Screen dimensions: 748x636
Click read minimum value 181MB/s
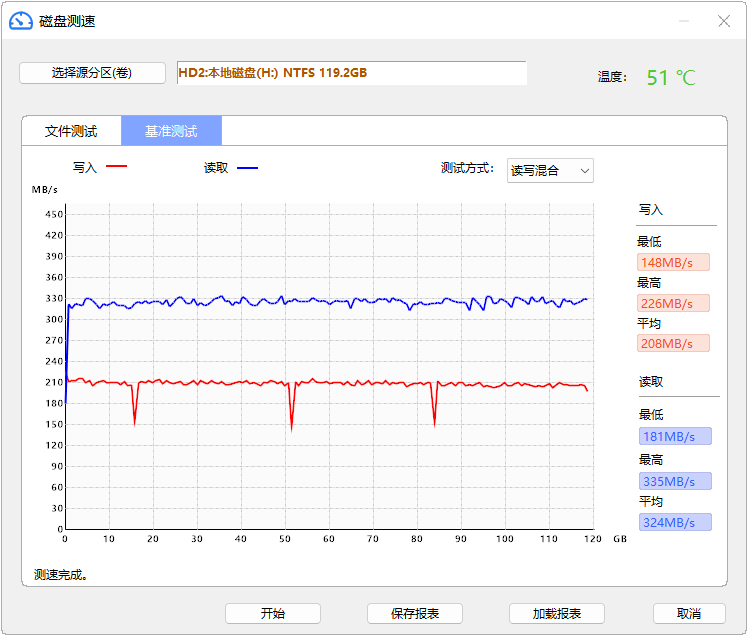(x=675, y=436)
